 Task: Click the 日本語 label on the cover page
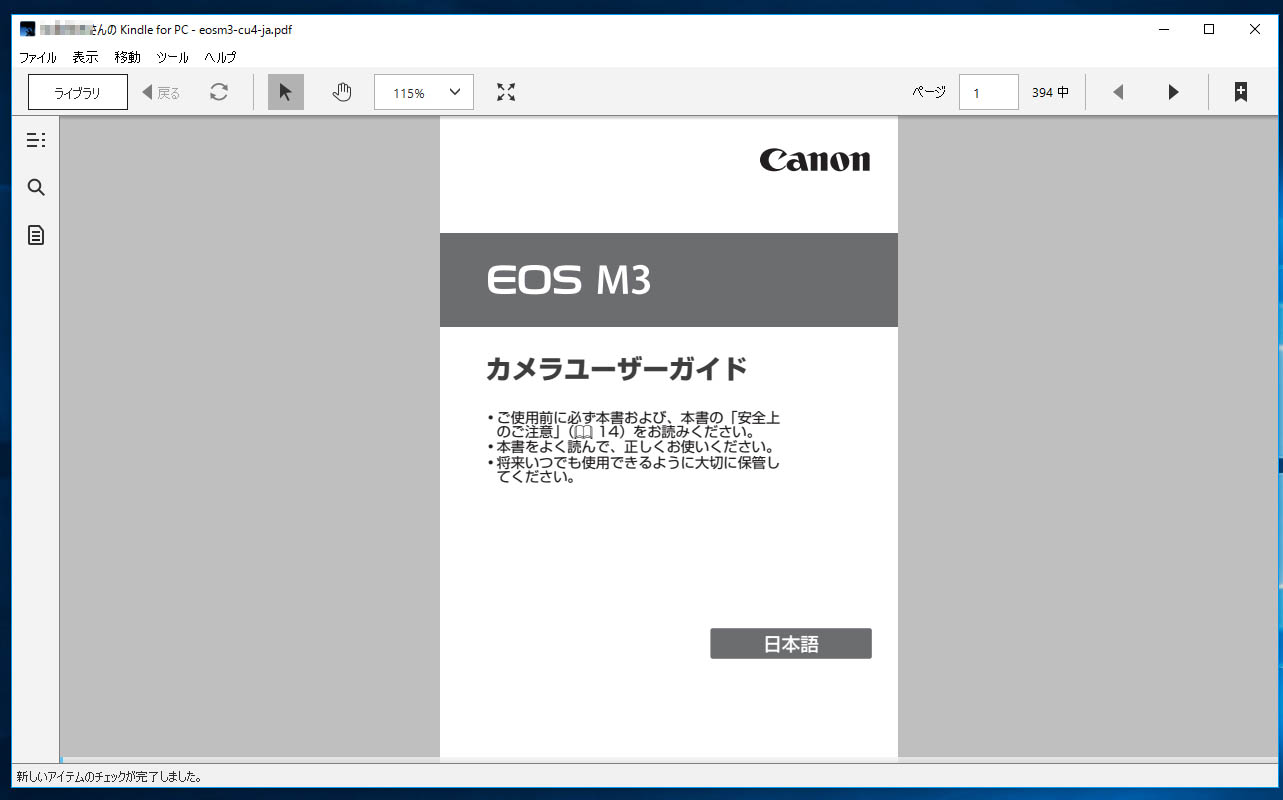tap(791, 644)
